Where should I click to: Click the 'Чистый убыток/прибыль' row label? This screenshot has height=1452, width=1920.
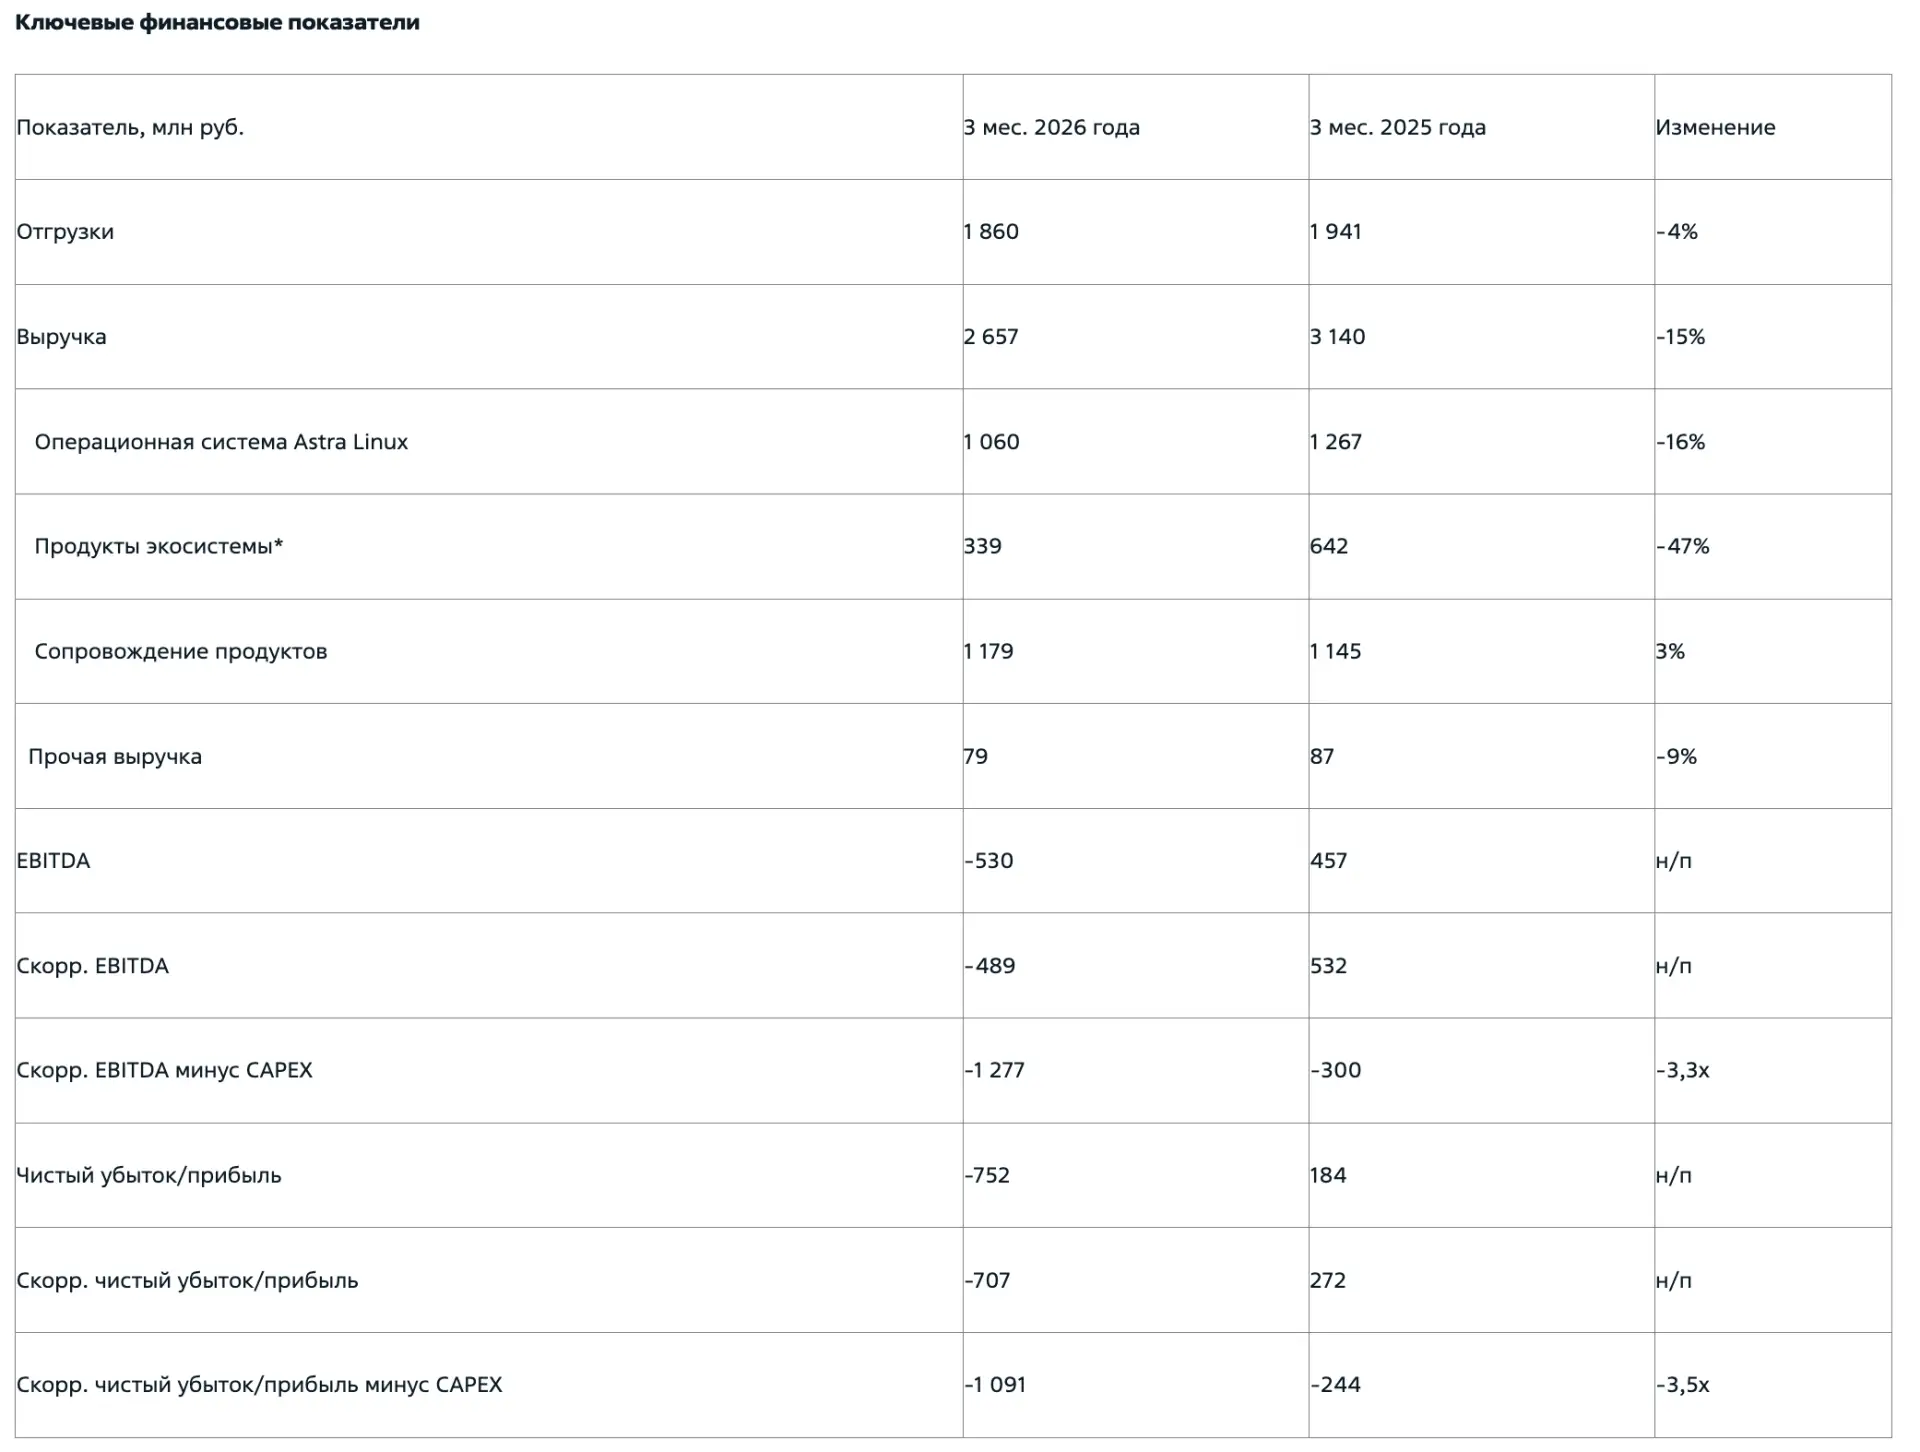pyautogui.click(x=149, y=1175)
